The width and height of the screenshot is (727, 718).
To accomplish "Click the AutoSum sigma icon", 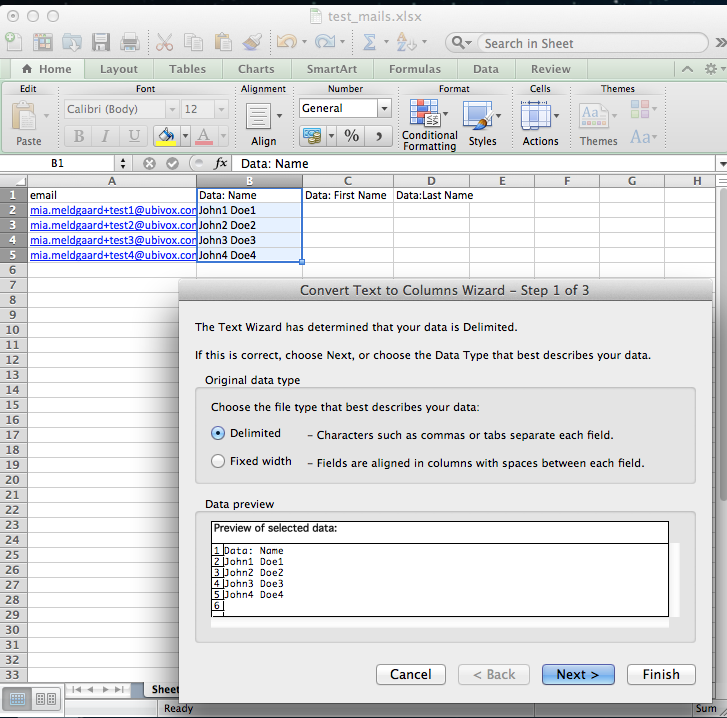I will [369, 43].
